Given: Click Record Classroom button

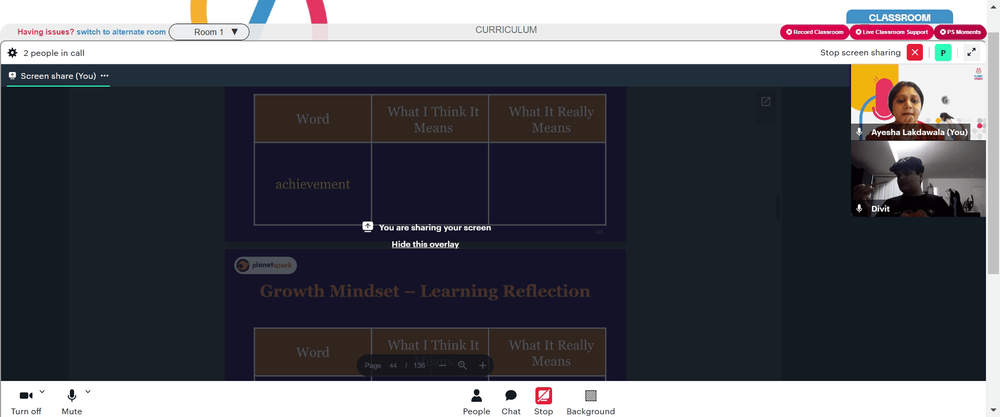Looking at the screenshot, I should click(x=814, y=32).
